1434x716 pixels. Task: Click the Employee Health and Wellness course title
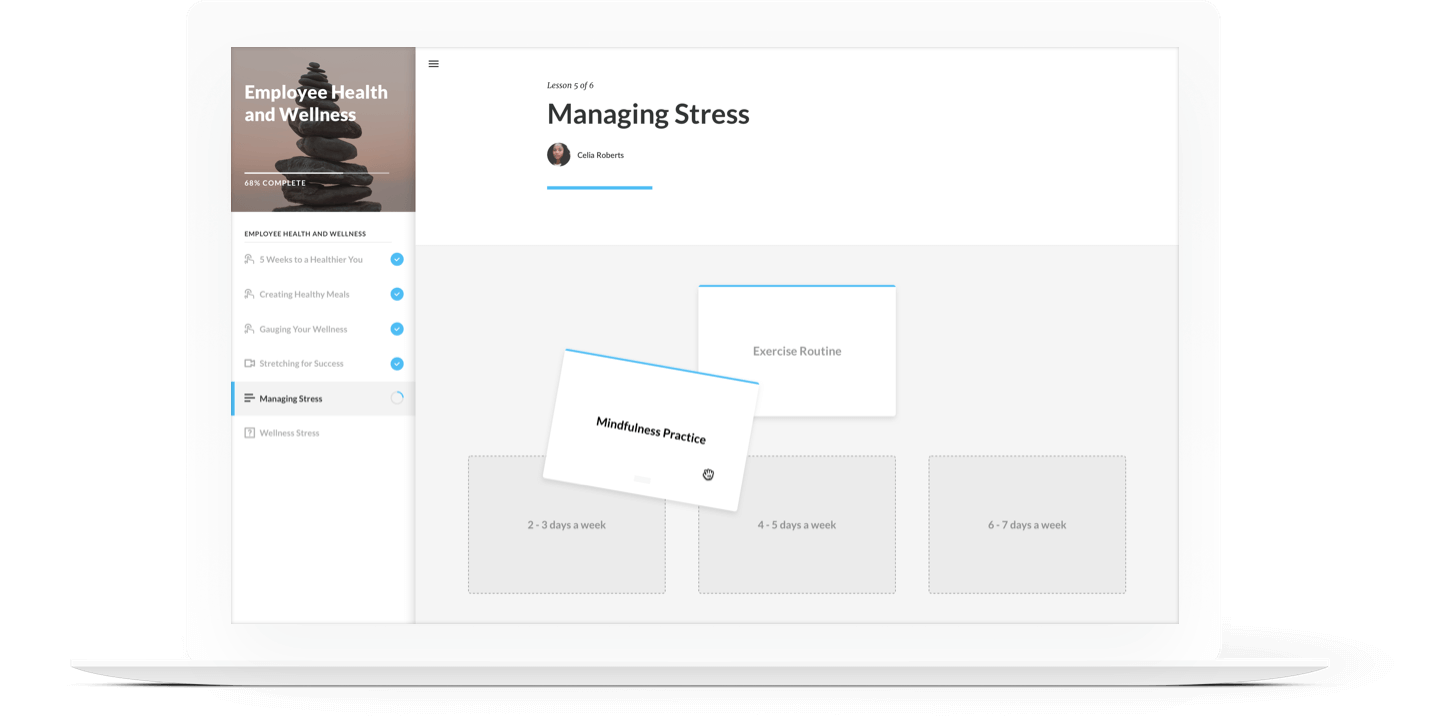[x=316, y=103]
